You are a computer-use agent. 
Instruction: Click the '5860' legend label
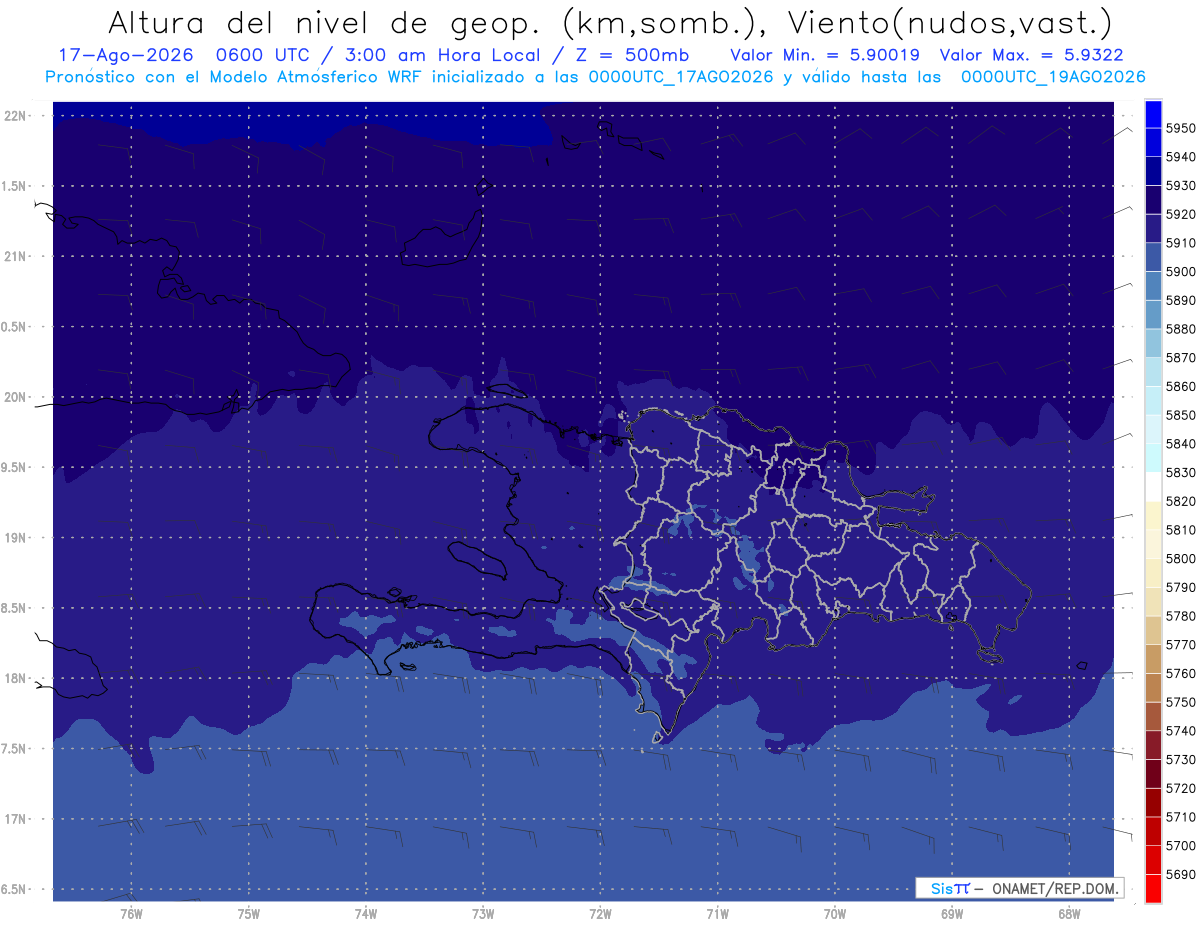click(x=1181, y=386)
